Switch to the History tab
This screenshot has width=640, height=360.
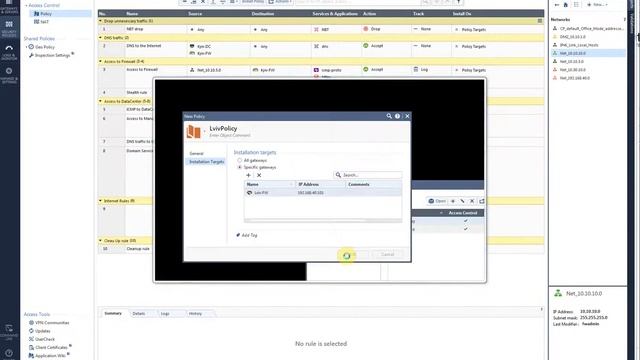coord(196,313)
